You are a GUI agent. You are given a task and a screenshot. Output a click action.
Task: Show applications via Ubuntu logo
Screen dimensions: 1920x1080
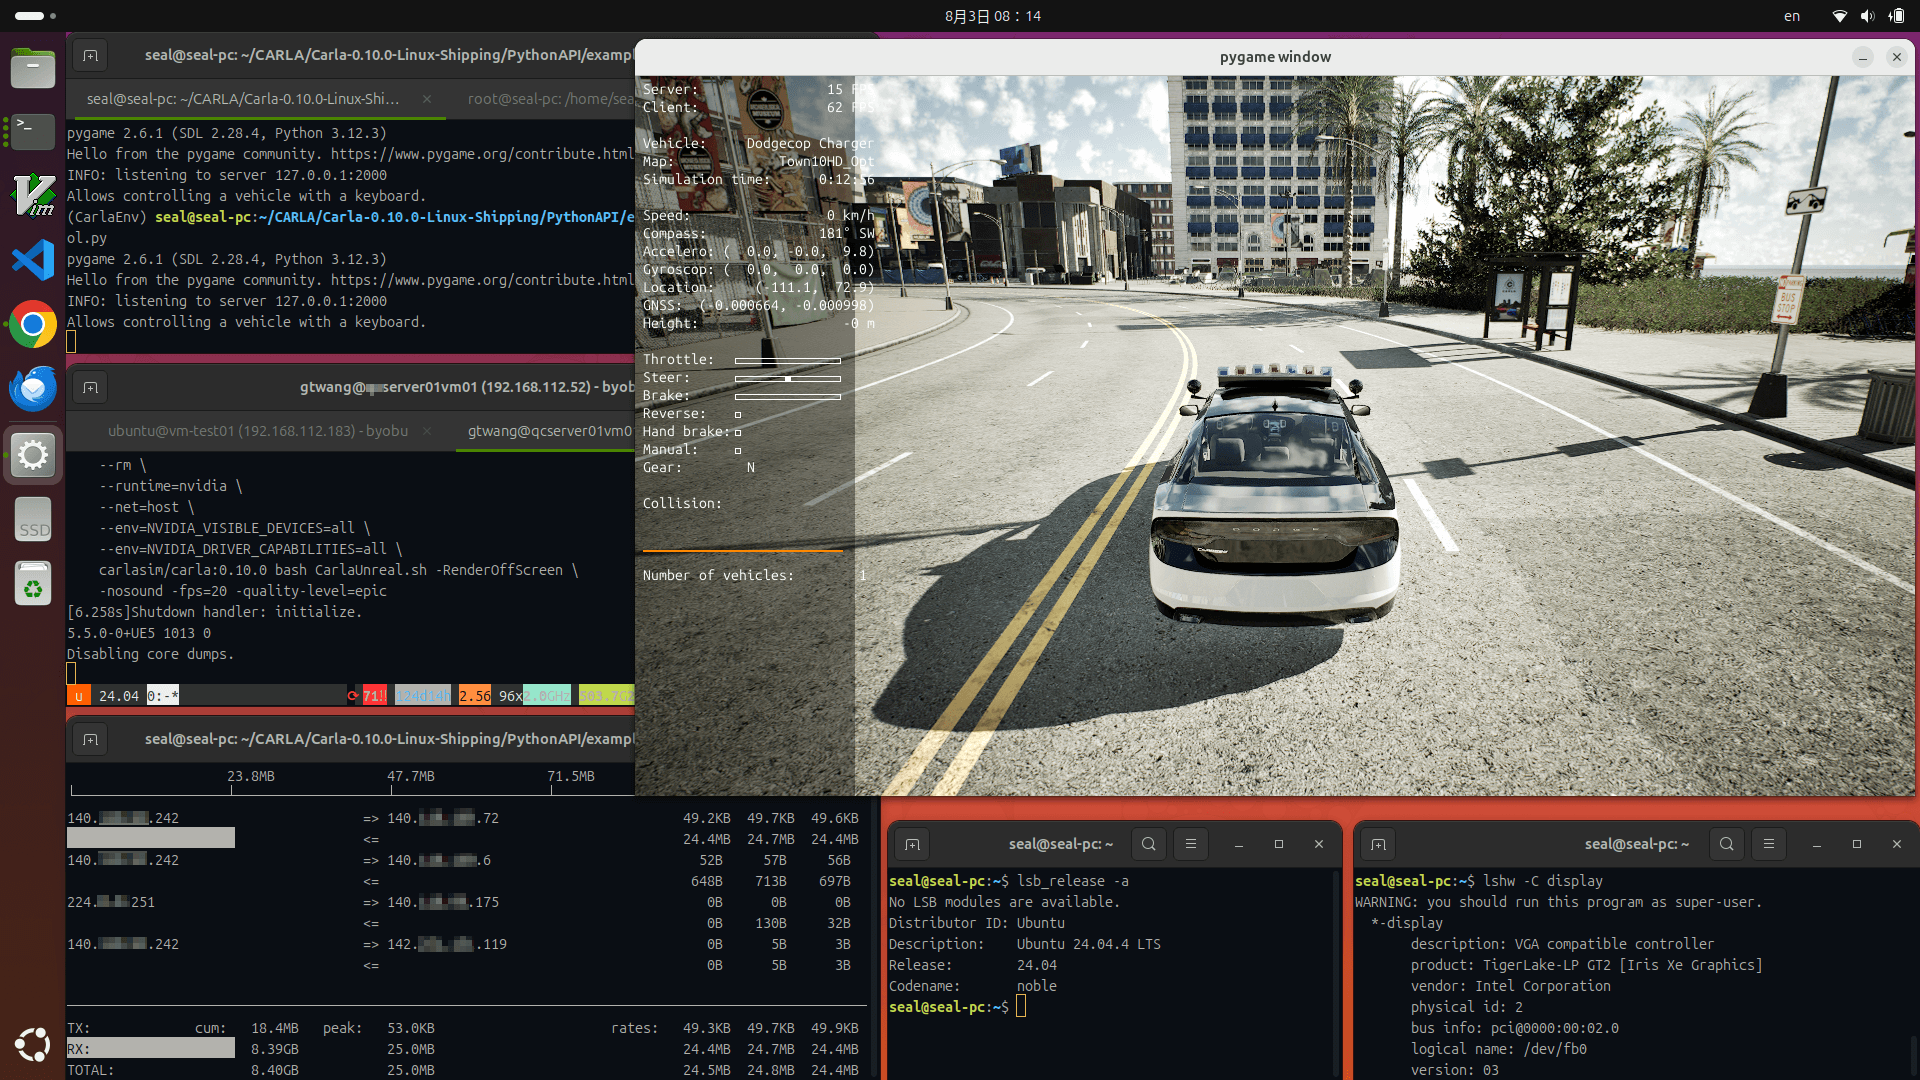pos(33,1044)
